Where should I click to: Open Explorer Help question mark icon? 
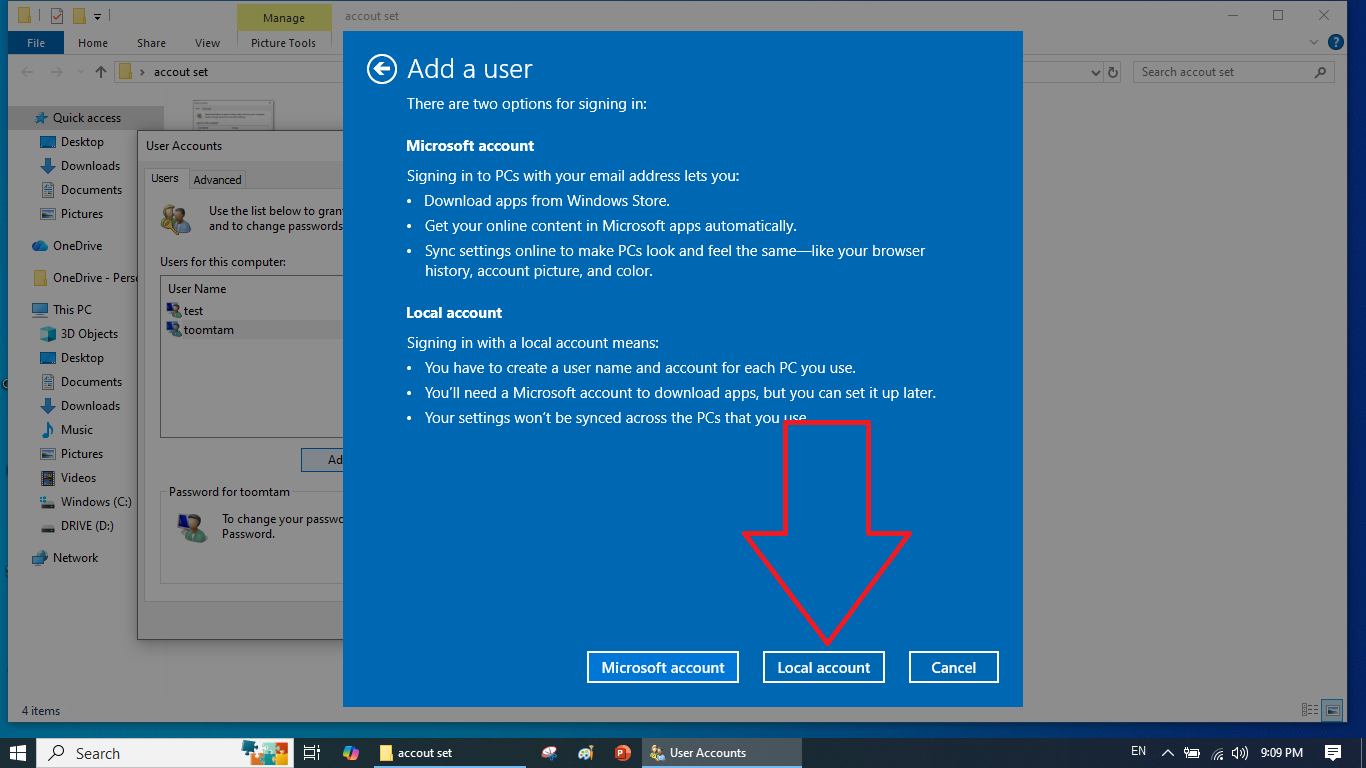tap(1335, 43)
